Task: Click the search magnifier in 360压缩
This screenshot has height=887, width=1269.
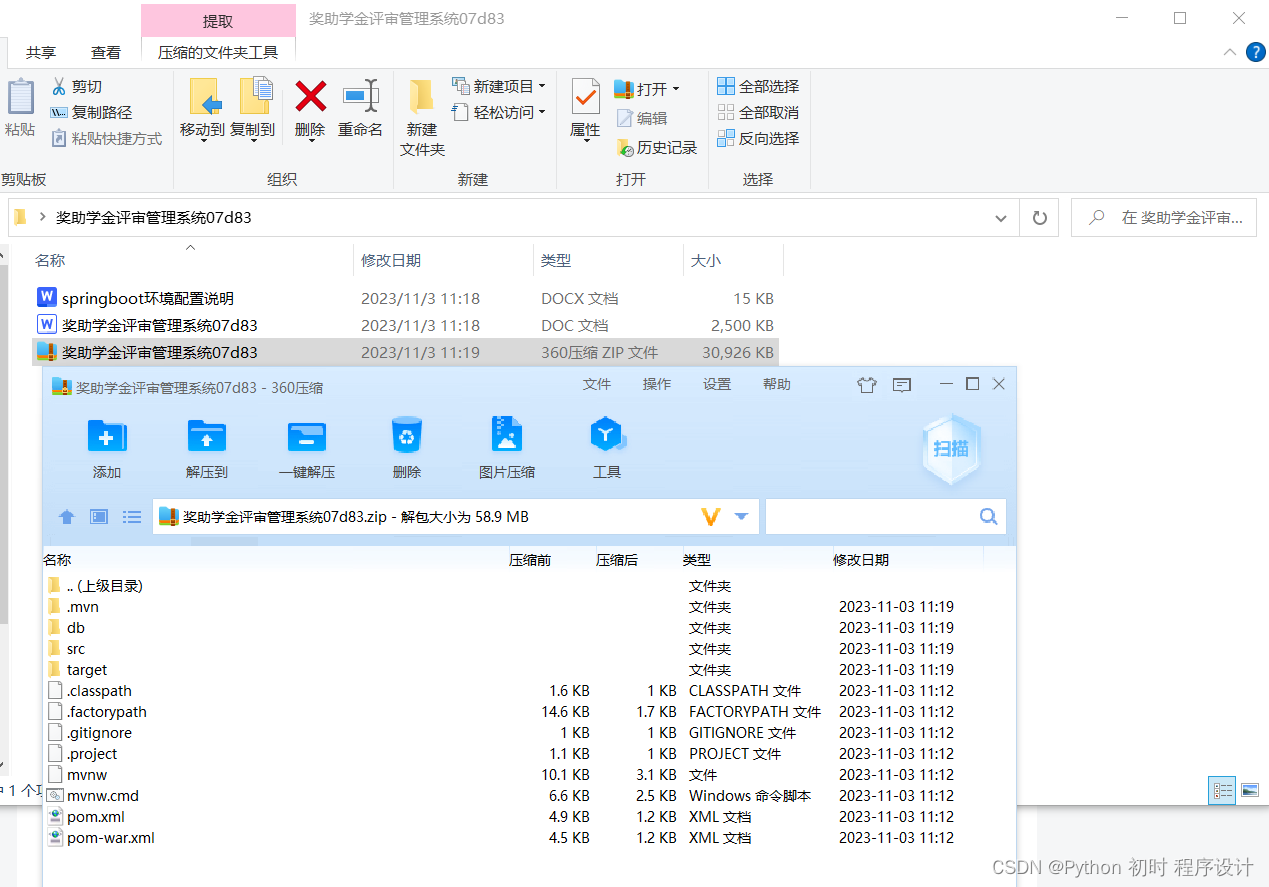Action: click(988, 517)
